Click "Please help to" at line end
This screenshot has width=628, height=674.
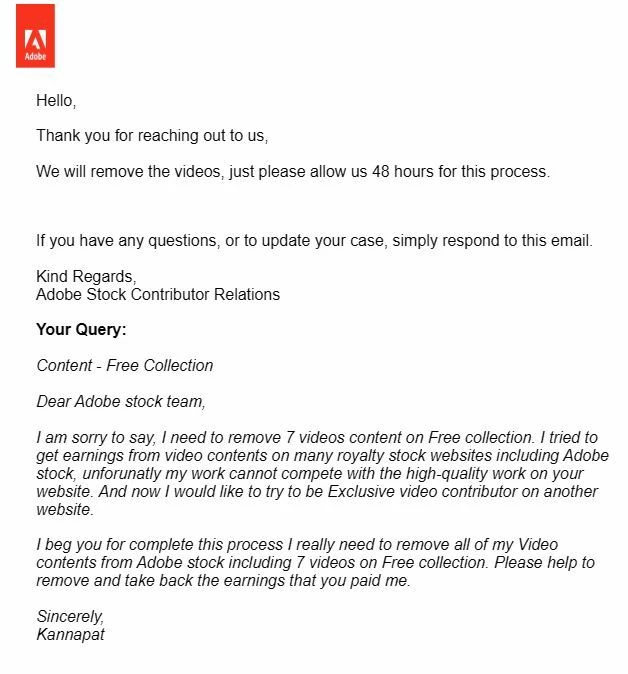(x=544, y=563)
